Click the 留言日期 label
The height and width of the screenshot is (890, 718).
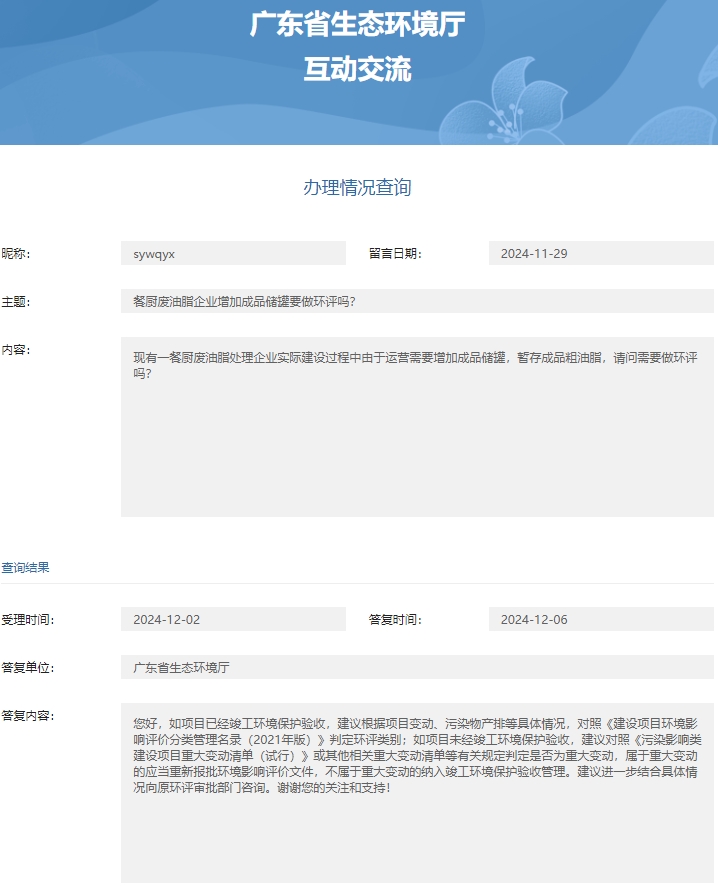pyautogui.click(x=396, y=254)
